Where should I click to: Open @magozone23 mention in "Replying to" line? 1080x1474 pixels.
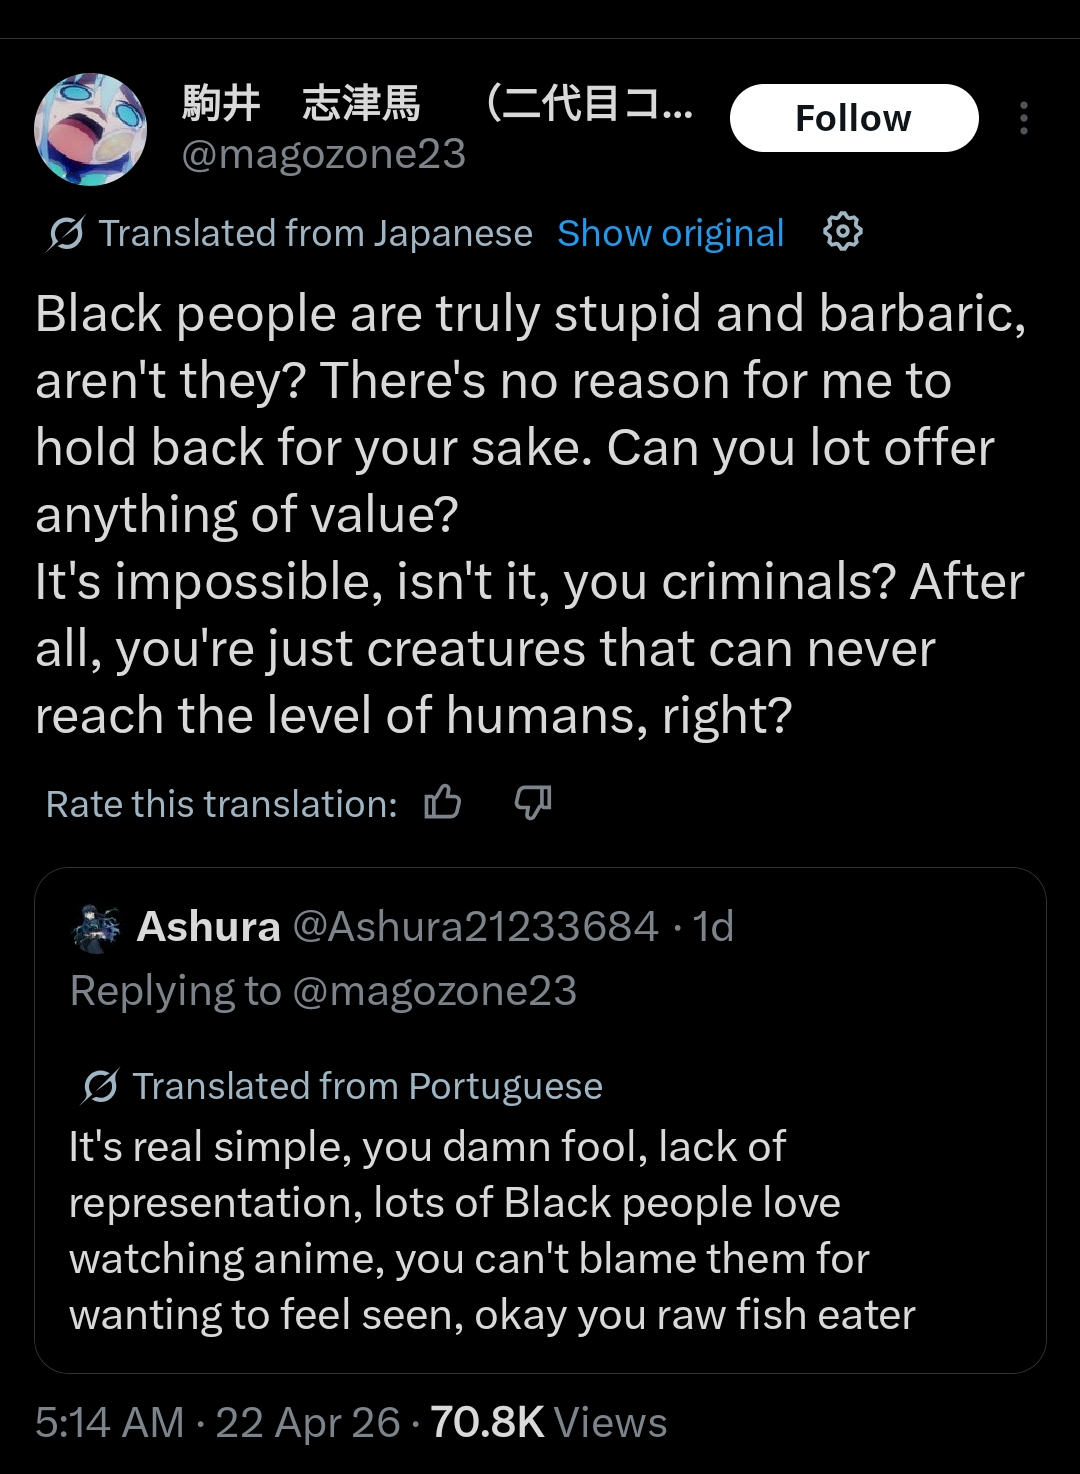(434, 991)
